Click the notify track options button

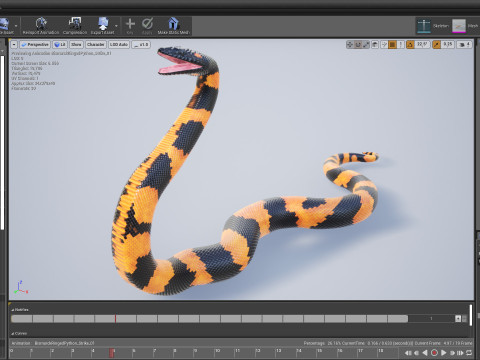458,319
